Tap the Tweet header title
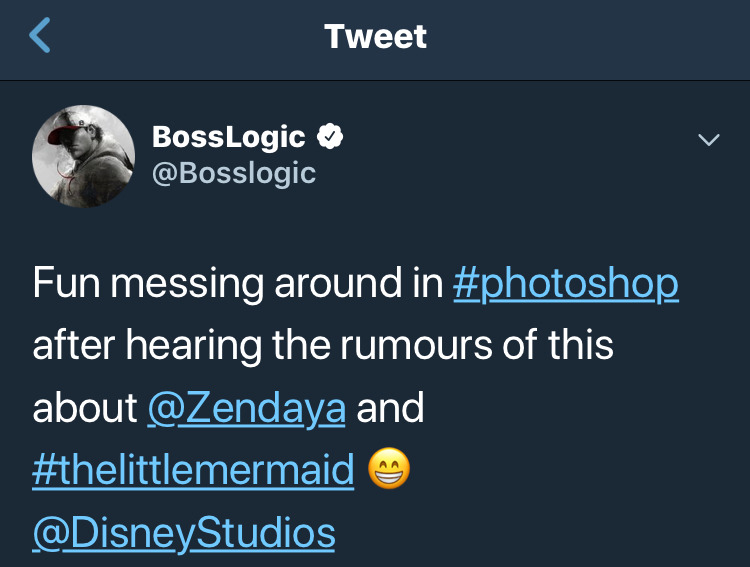The height and width of the screenshot is (567, 750). pos(375,37)
